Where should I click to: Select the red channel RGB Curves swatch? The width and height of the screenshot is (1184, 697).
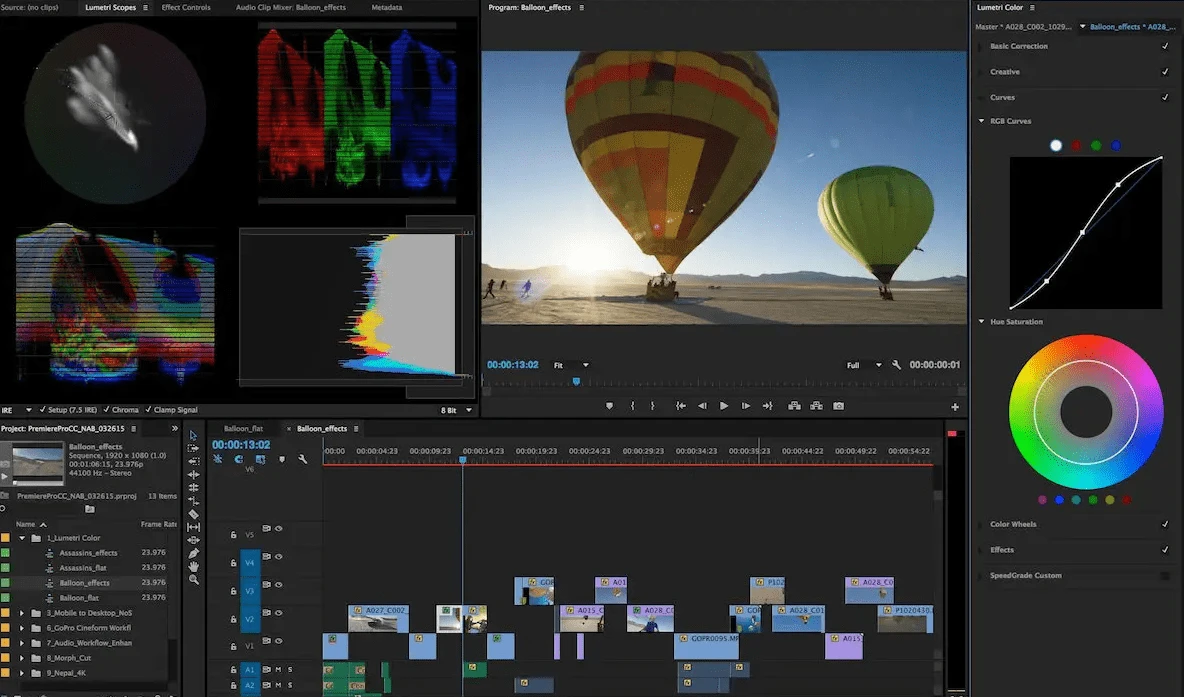click(x=1076, y=146)
